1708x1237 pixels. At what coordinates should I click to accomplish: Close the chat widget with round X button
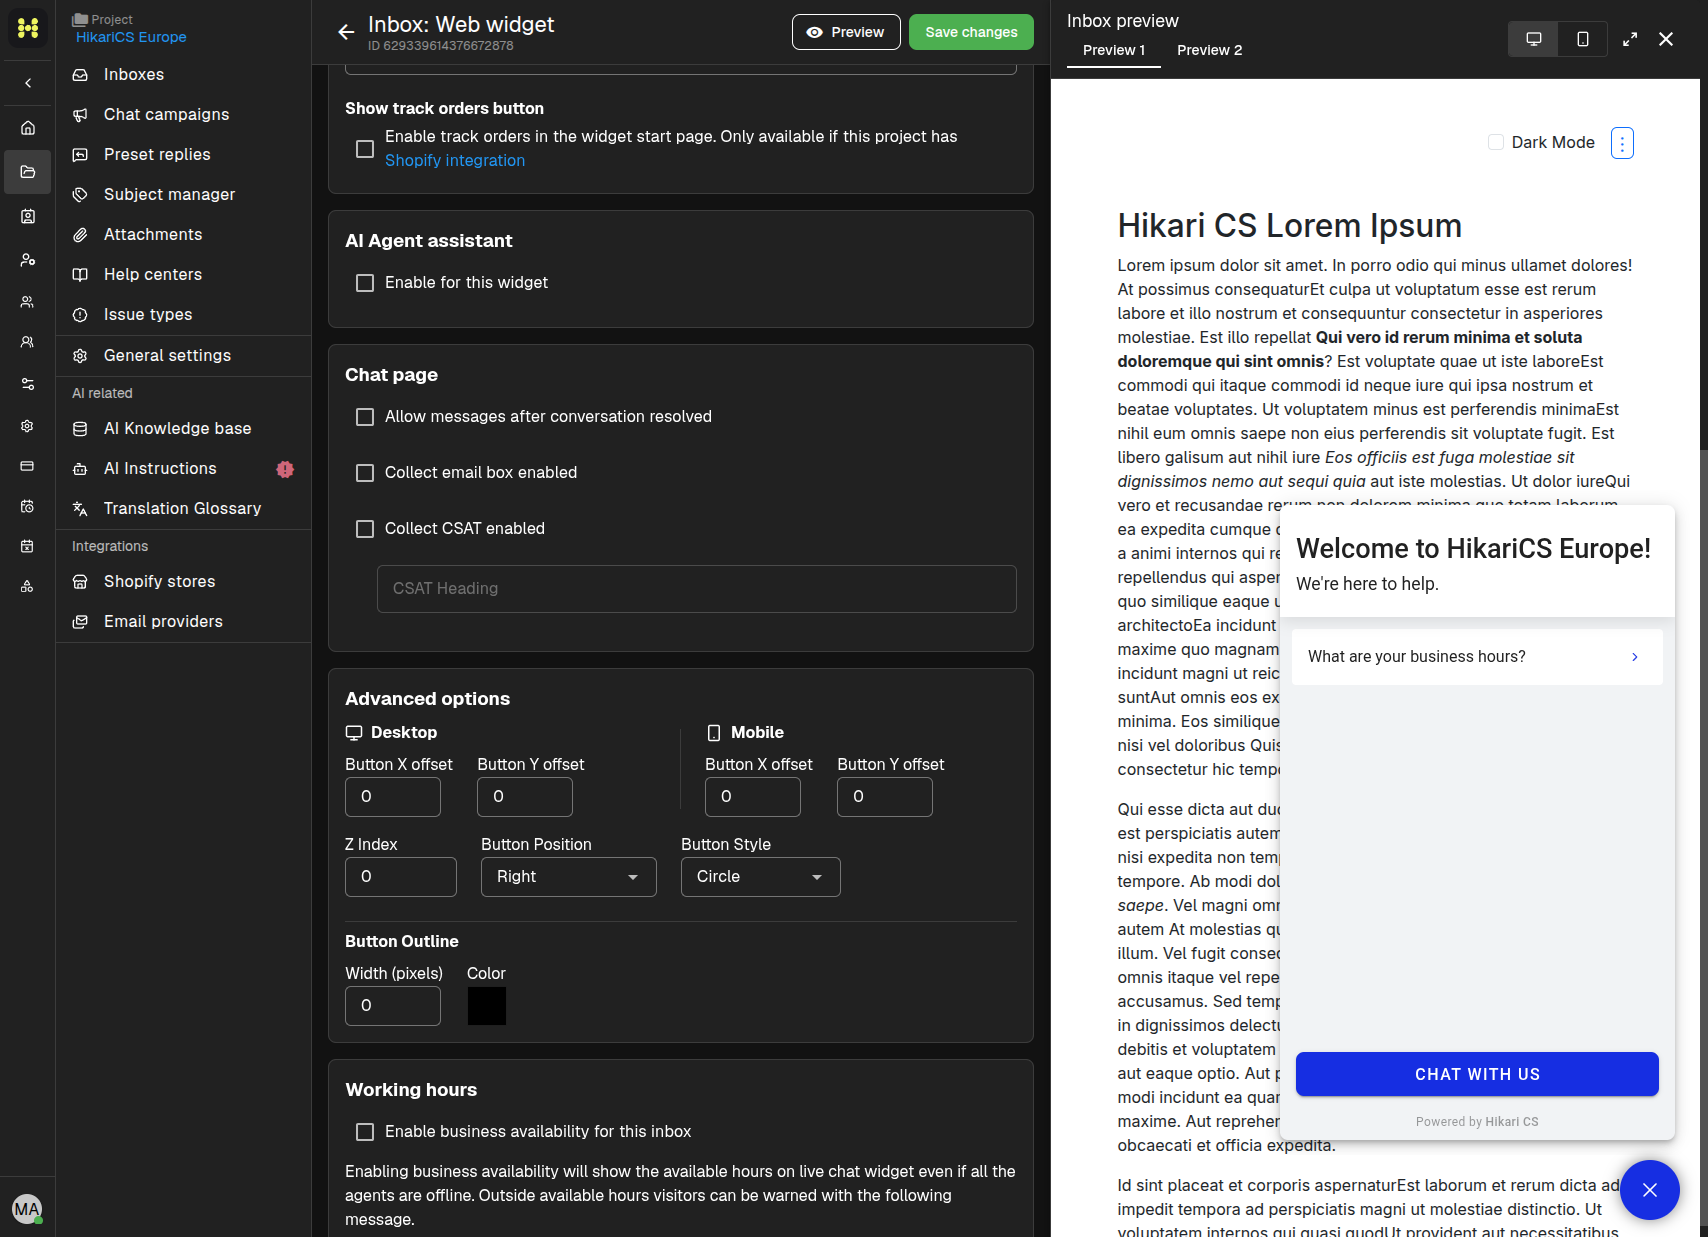click(x=1650, y=1190)
